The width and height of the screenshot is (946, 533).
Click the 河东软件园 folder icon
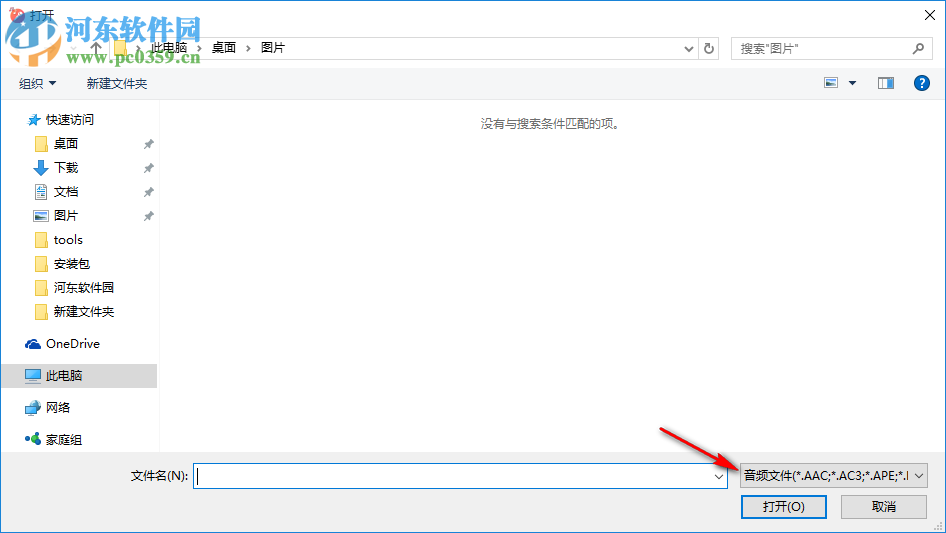pyautogui.click(x=41, y=288)
